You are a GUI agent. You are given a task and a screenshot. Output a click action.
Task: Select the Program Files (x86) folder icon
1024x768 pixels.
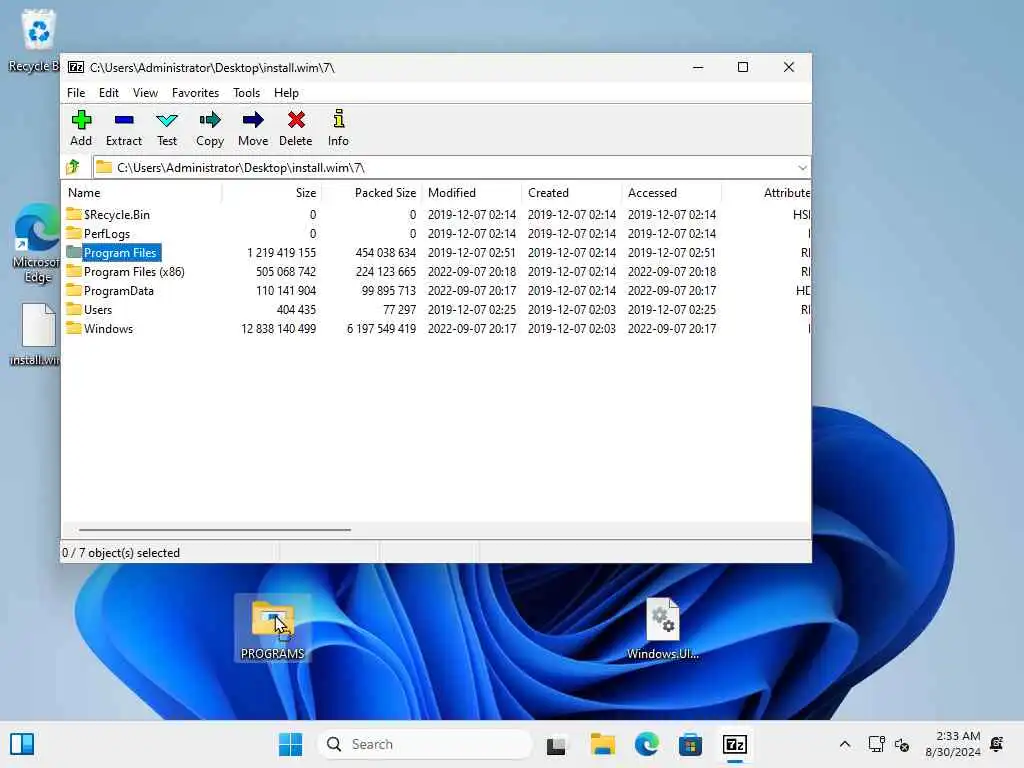click(x=74, y=271)
